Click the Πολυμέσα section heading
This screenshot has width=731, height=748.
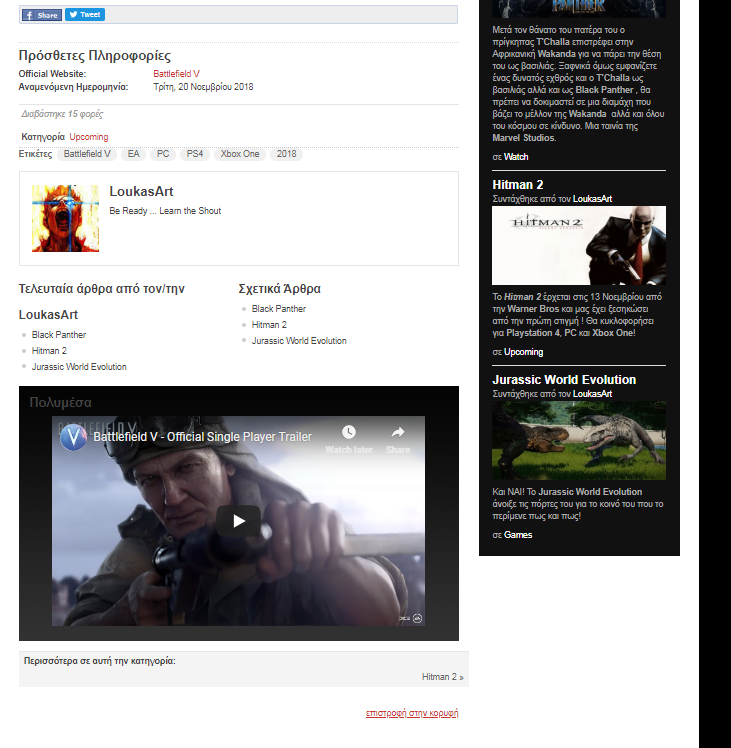[x=61, y=403]
